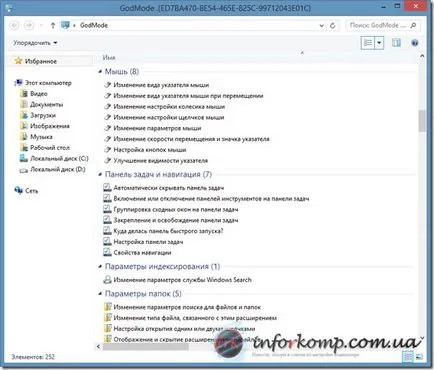Click icon beside Включение или отключение панелей инструментов
Screen dimensions: 434x370
tap(107, 198)
